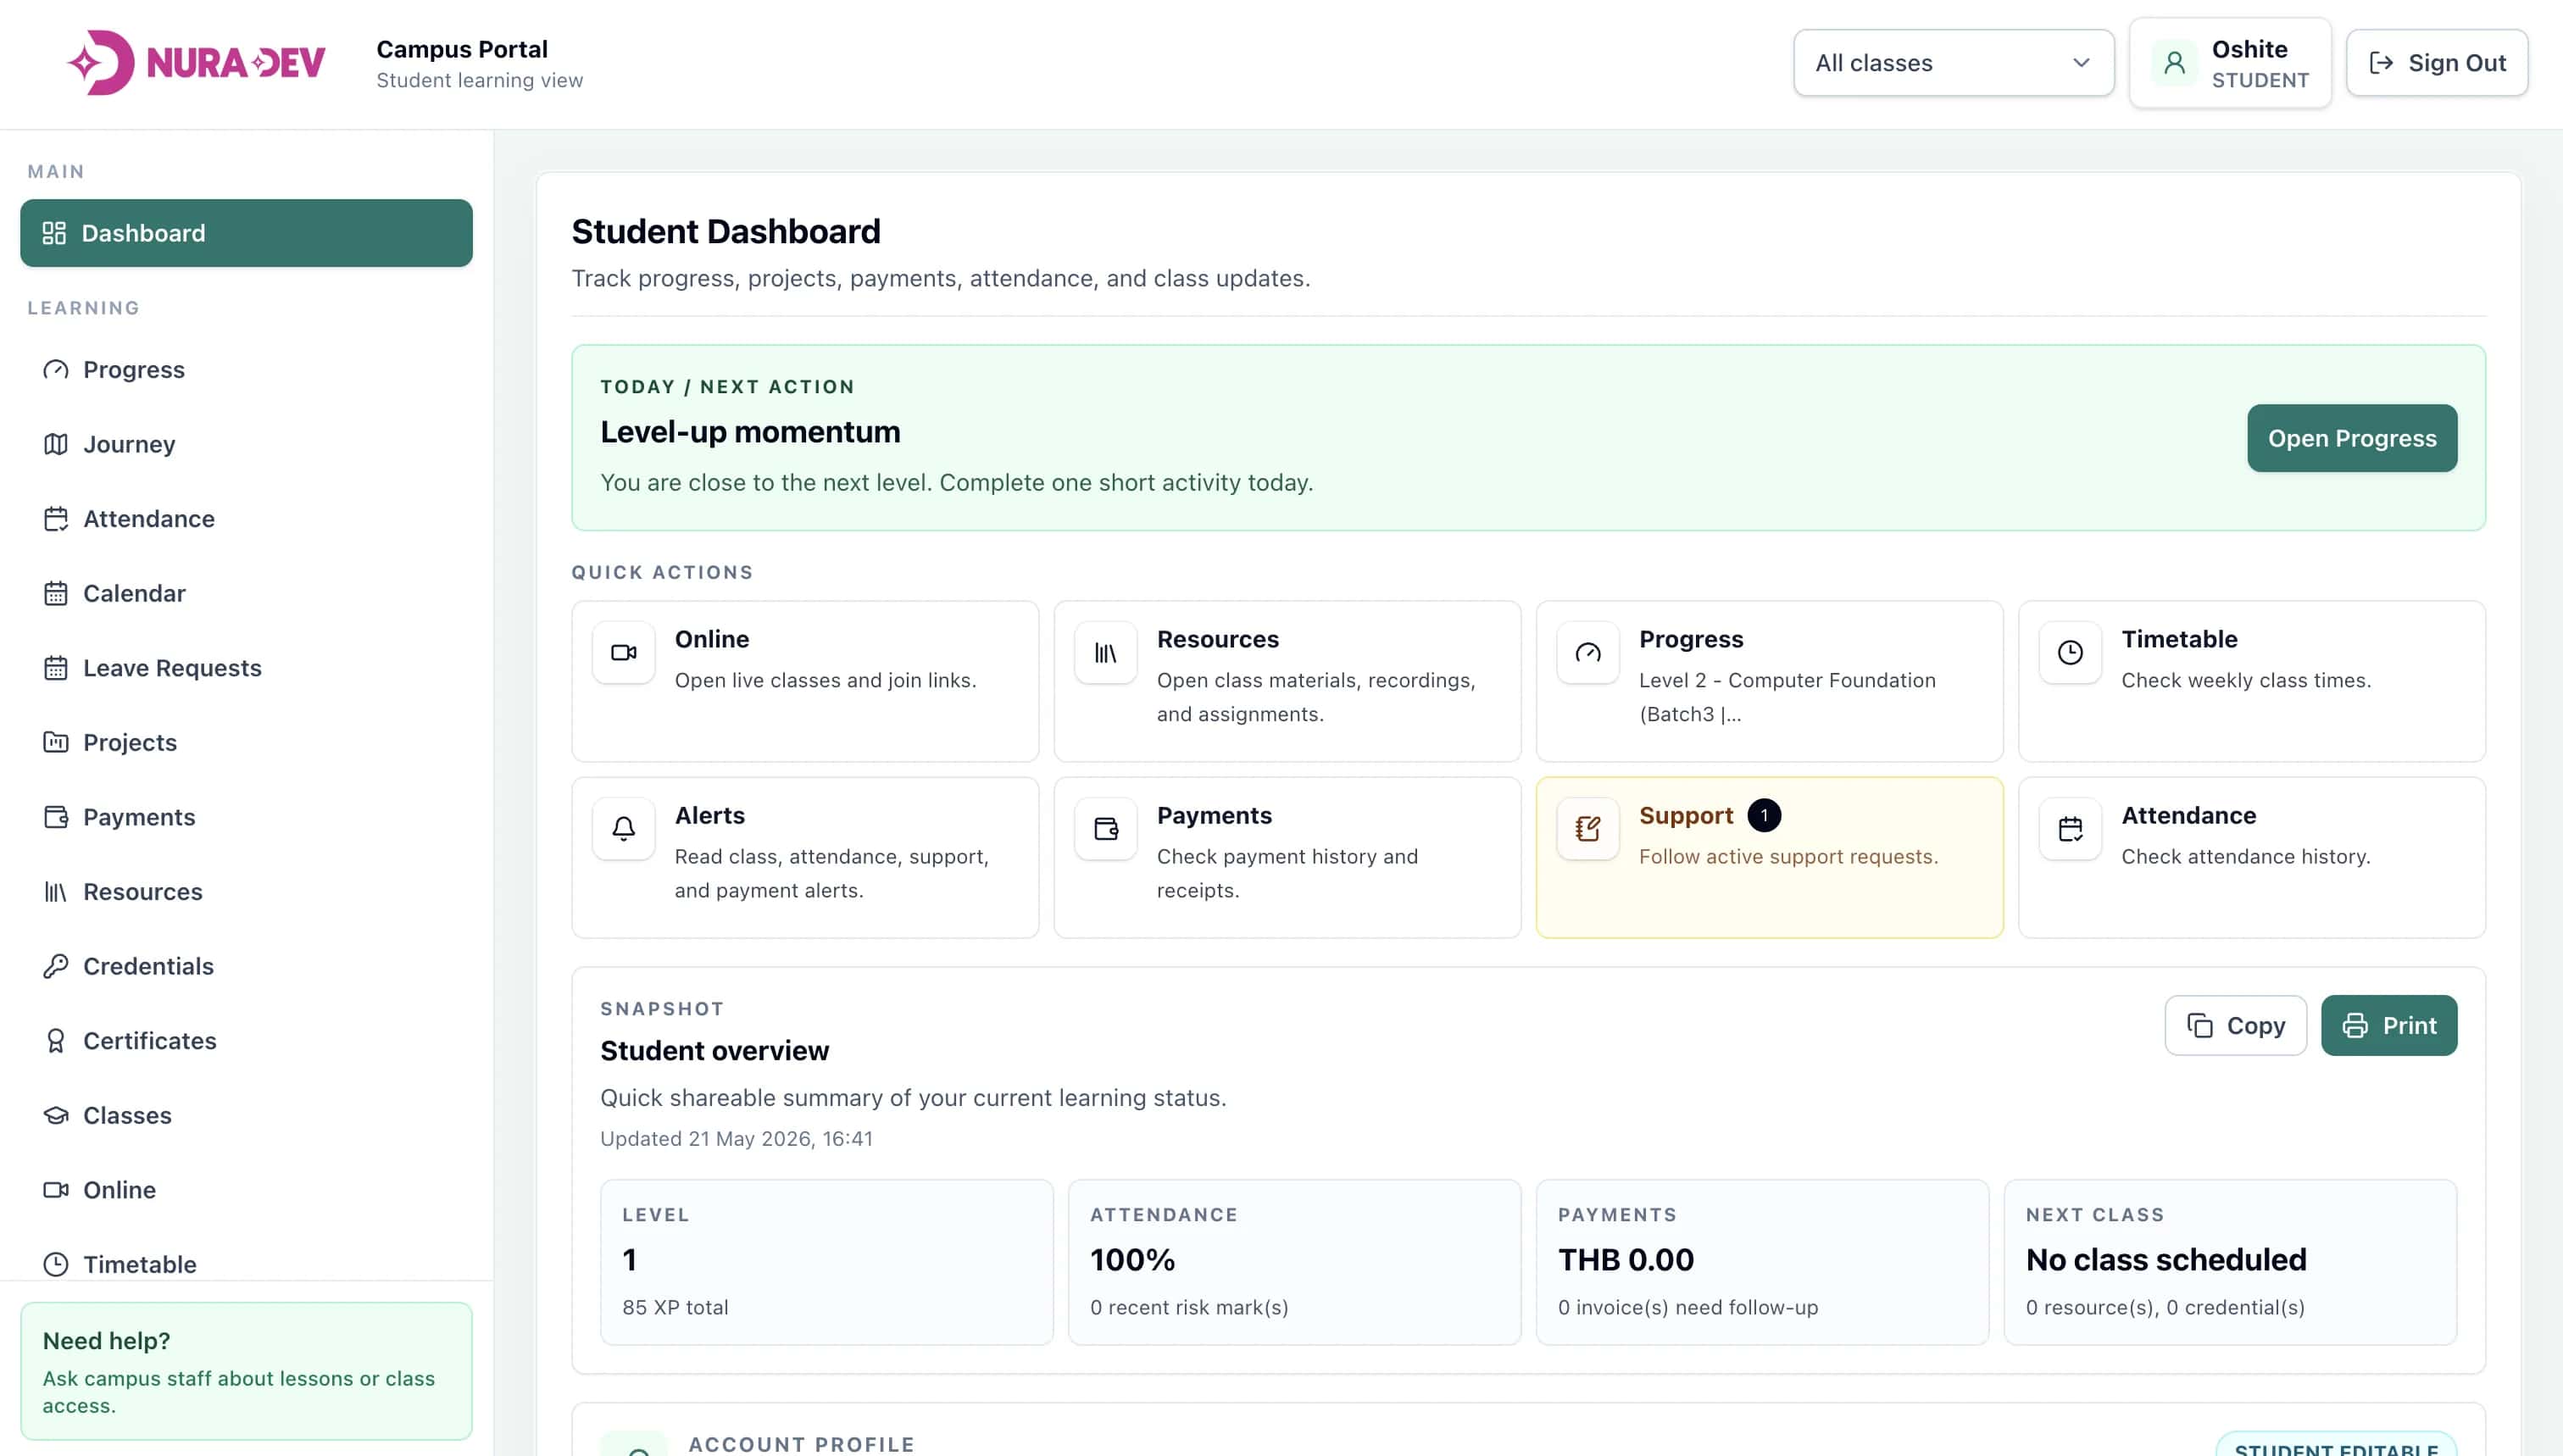Click the Support notepad icon
Viewport: 2563px width, 1456px height.
1588,829
